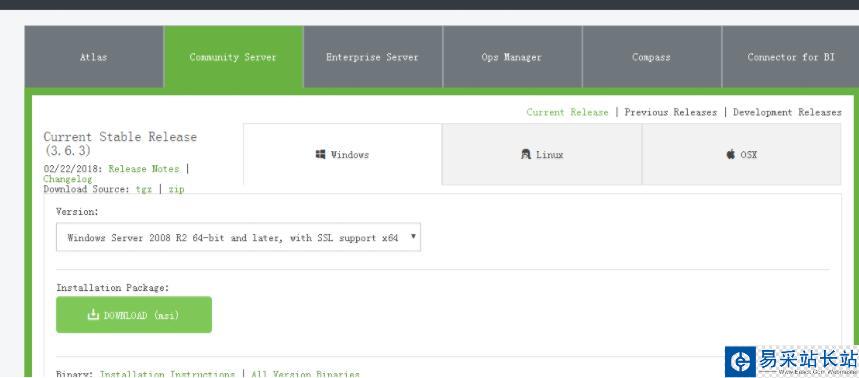Image resolution: width=859 pixels, height=378 pixels.
Task: Open the Atlas tab
Action: 94,57
